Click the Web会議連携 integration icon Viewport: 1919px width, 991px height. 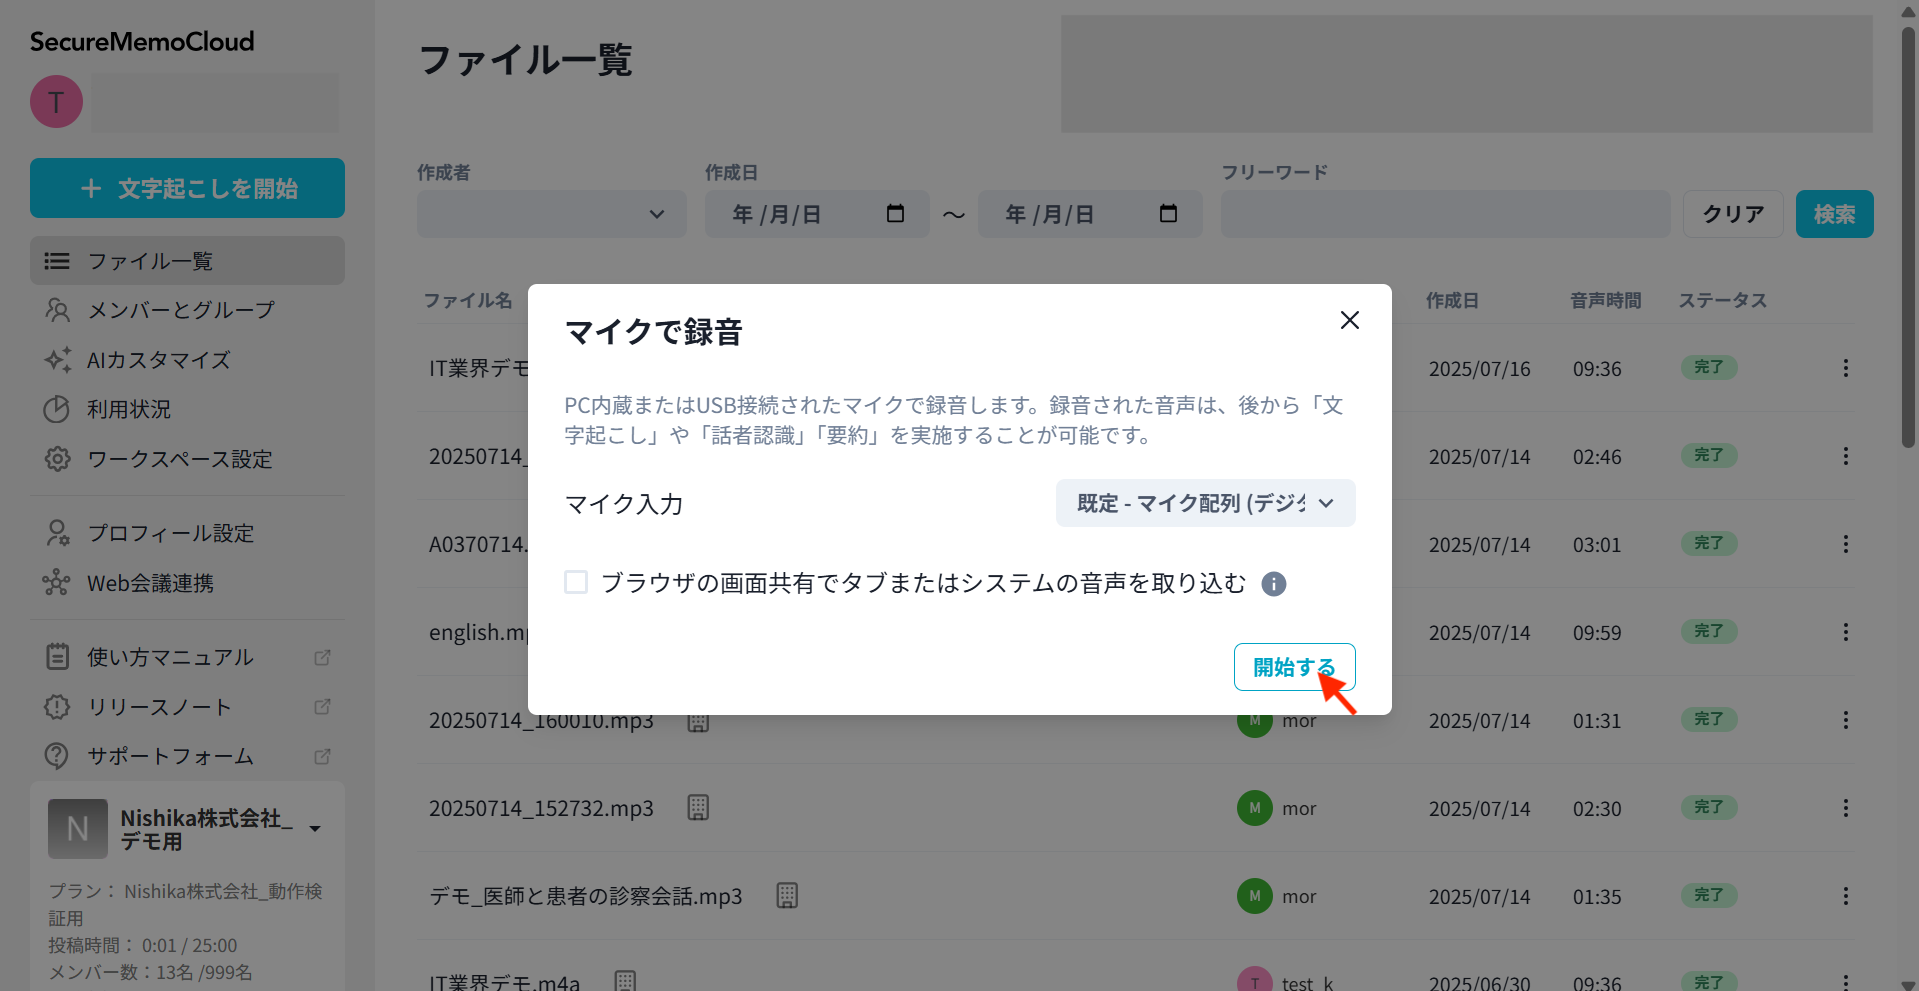pyautogui.click(x=57, y=583)
